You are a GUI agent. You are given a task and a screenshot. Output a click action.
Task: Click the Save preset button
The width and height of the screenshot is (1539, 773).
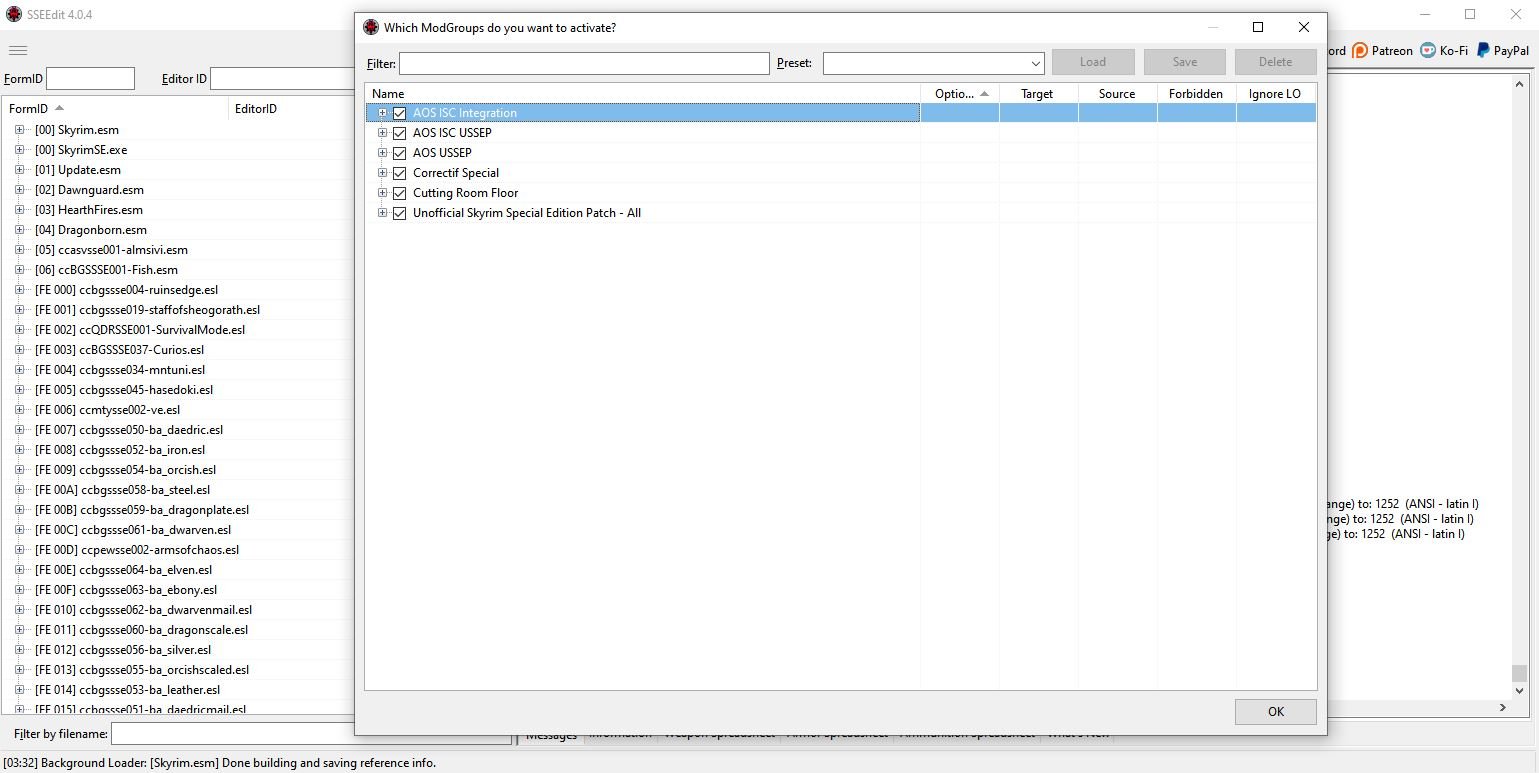point(1184,62)
